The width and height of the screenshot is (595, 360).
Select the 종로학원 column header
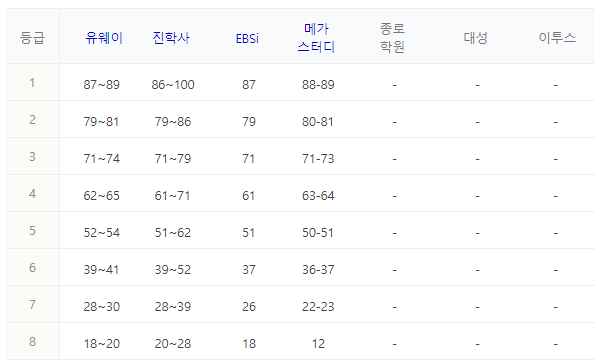[x=392, y=38]
